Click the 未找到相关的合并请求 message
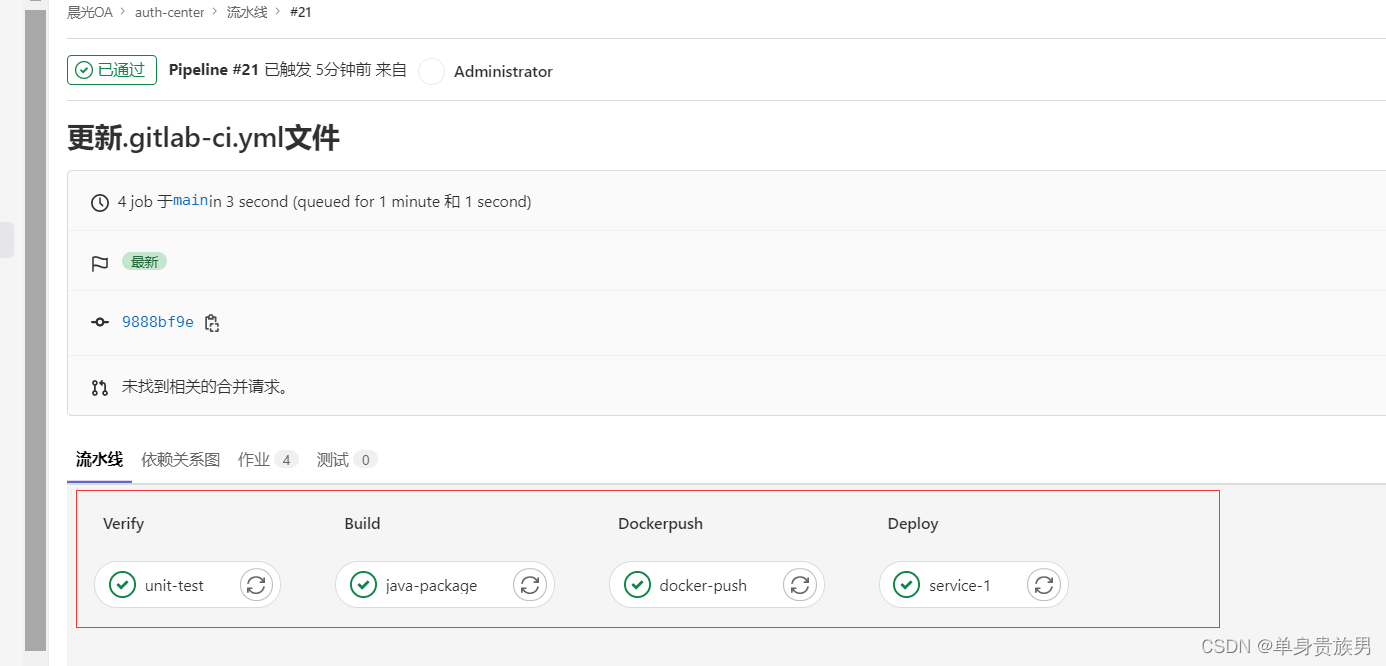The image size is (1386, 666). 205,386
